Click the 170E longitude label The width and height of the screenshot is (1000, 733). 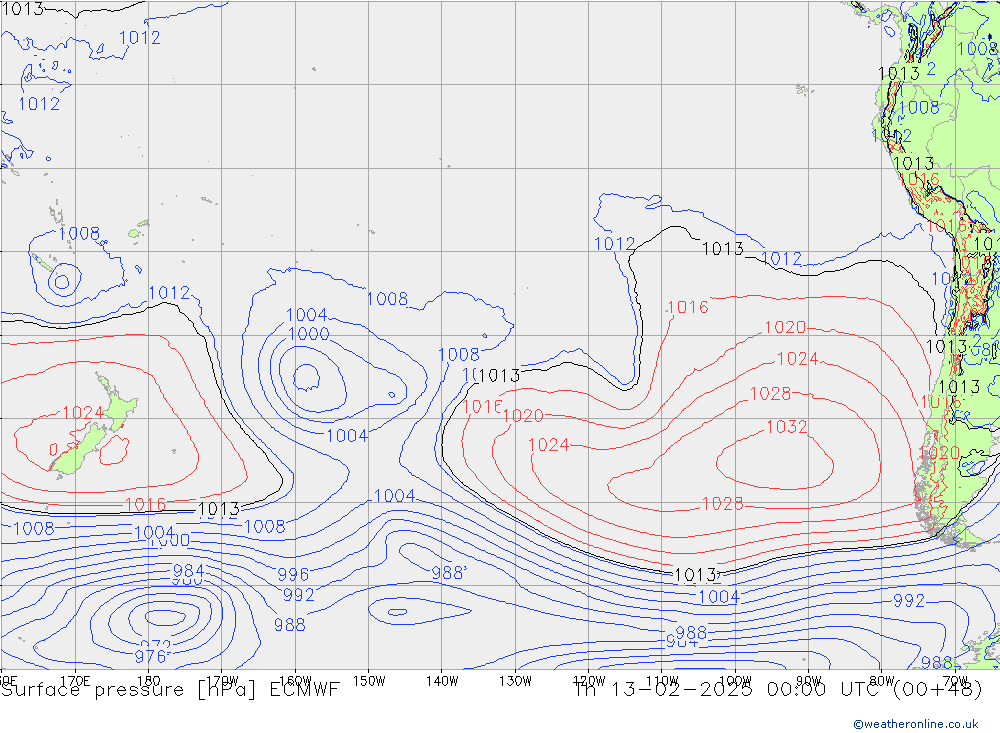click(75, 680)
